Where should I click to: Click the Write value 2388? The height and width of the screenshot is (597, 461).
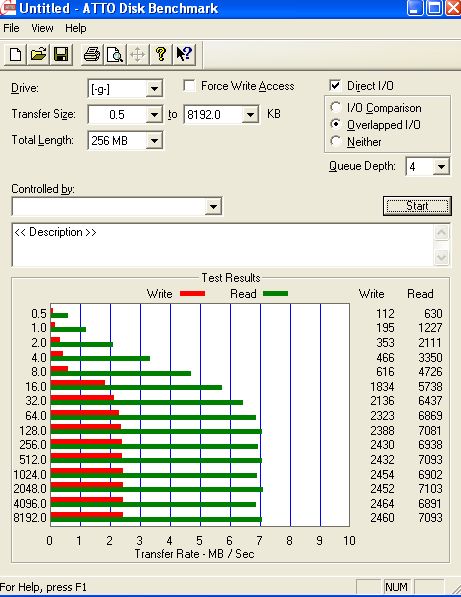coord(382,431)
